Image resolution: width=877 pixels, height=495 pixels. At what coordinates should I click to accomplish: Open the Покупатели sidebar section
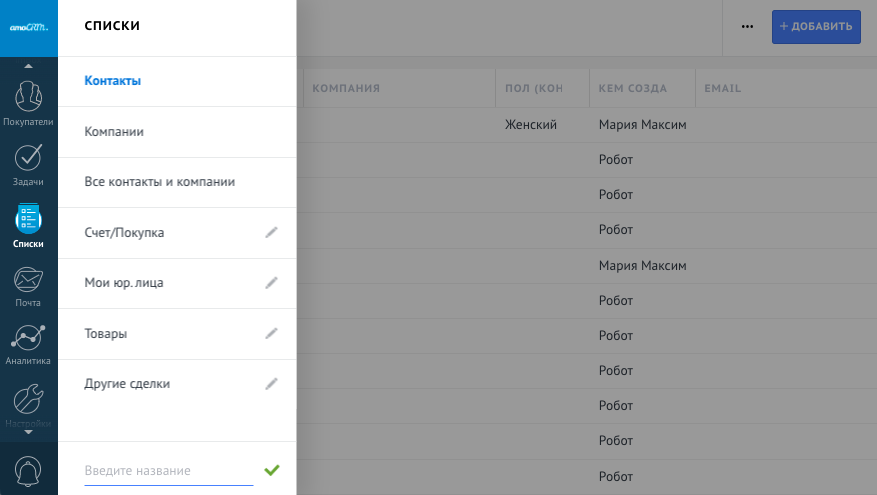tap(28, 98)
